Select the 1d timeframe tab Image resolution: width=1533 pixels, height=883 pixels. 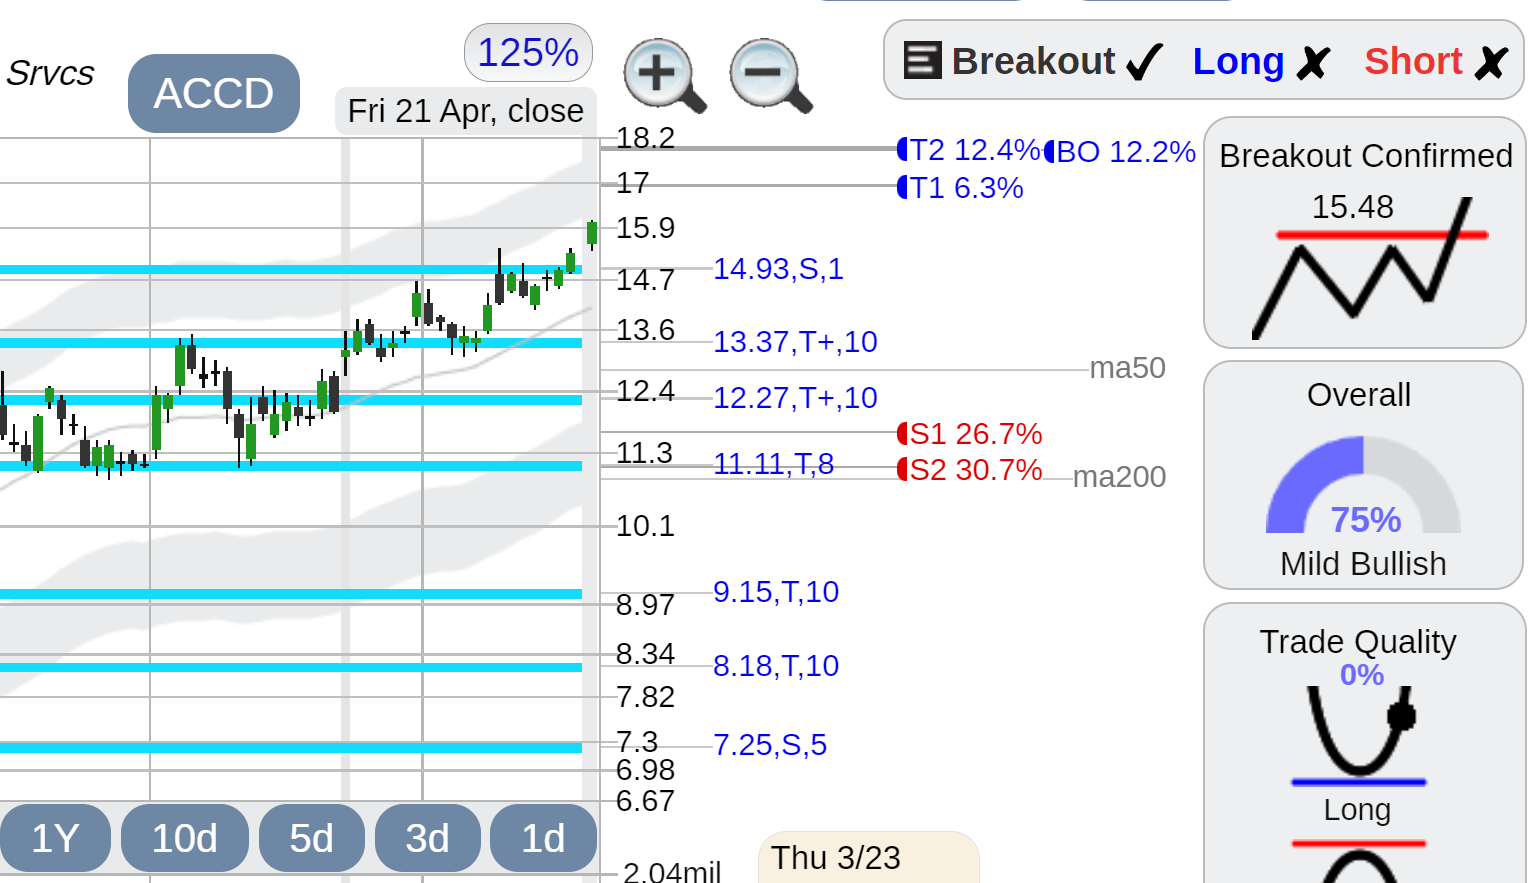[x=543, y=838]
